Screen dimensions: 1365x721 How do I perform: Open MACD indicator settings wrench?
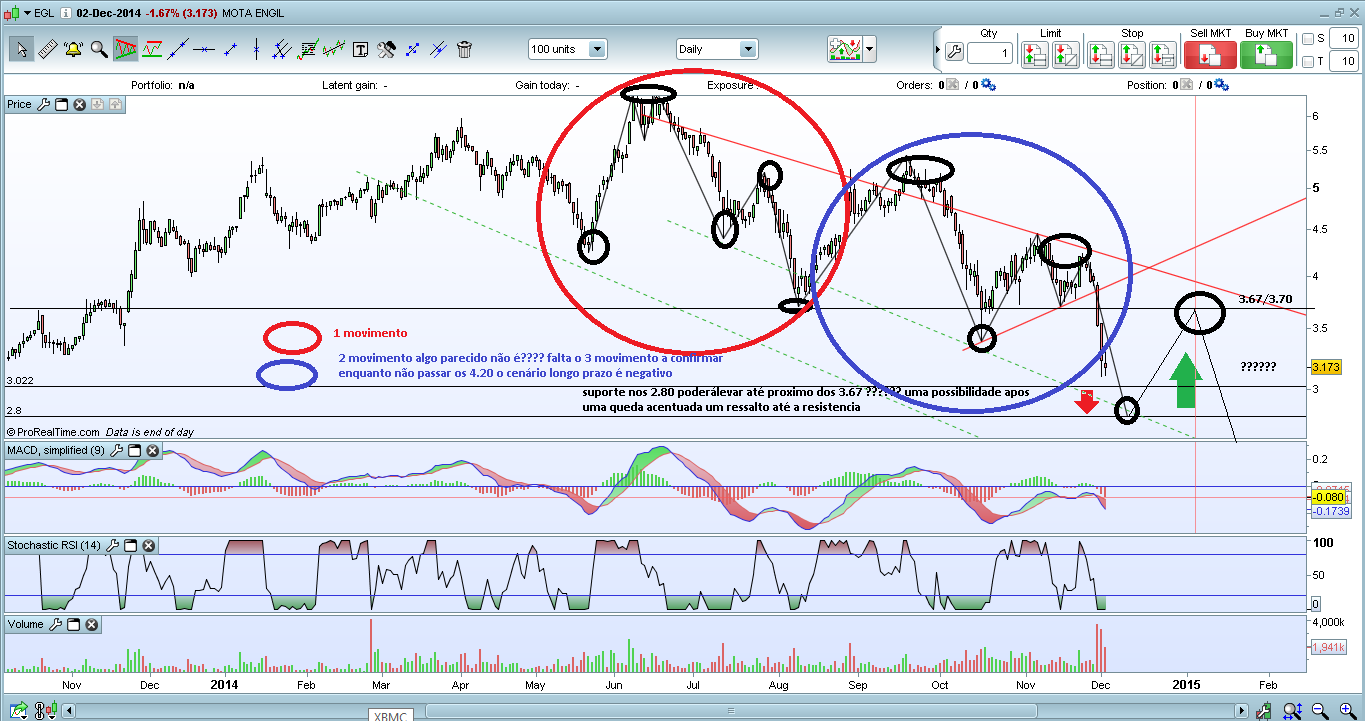[117, 451]
